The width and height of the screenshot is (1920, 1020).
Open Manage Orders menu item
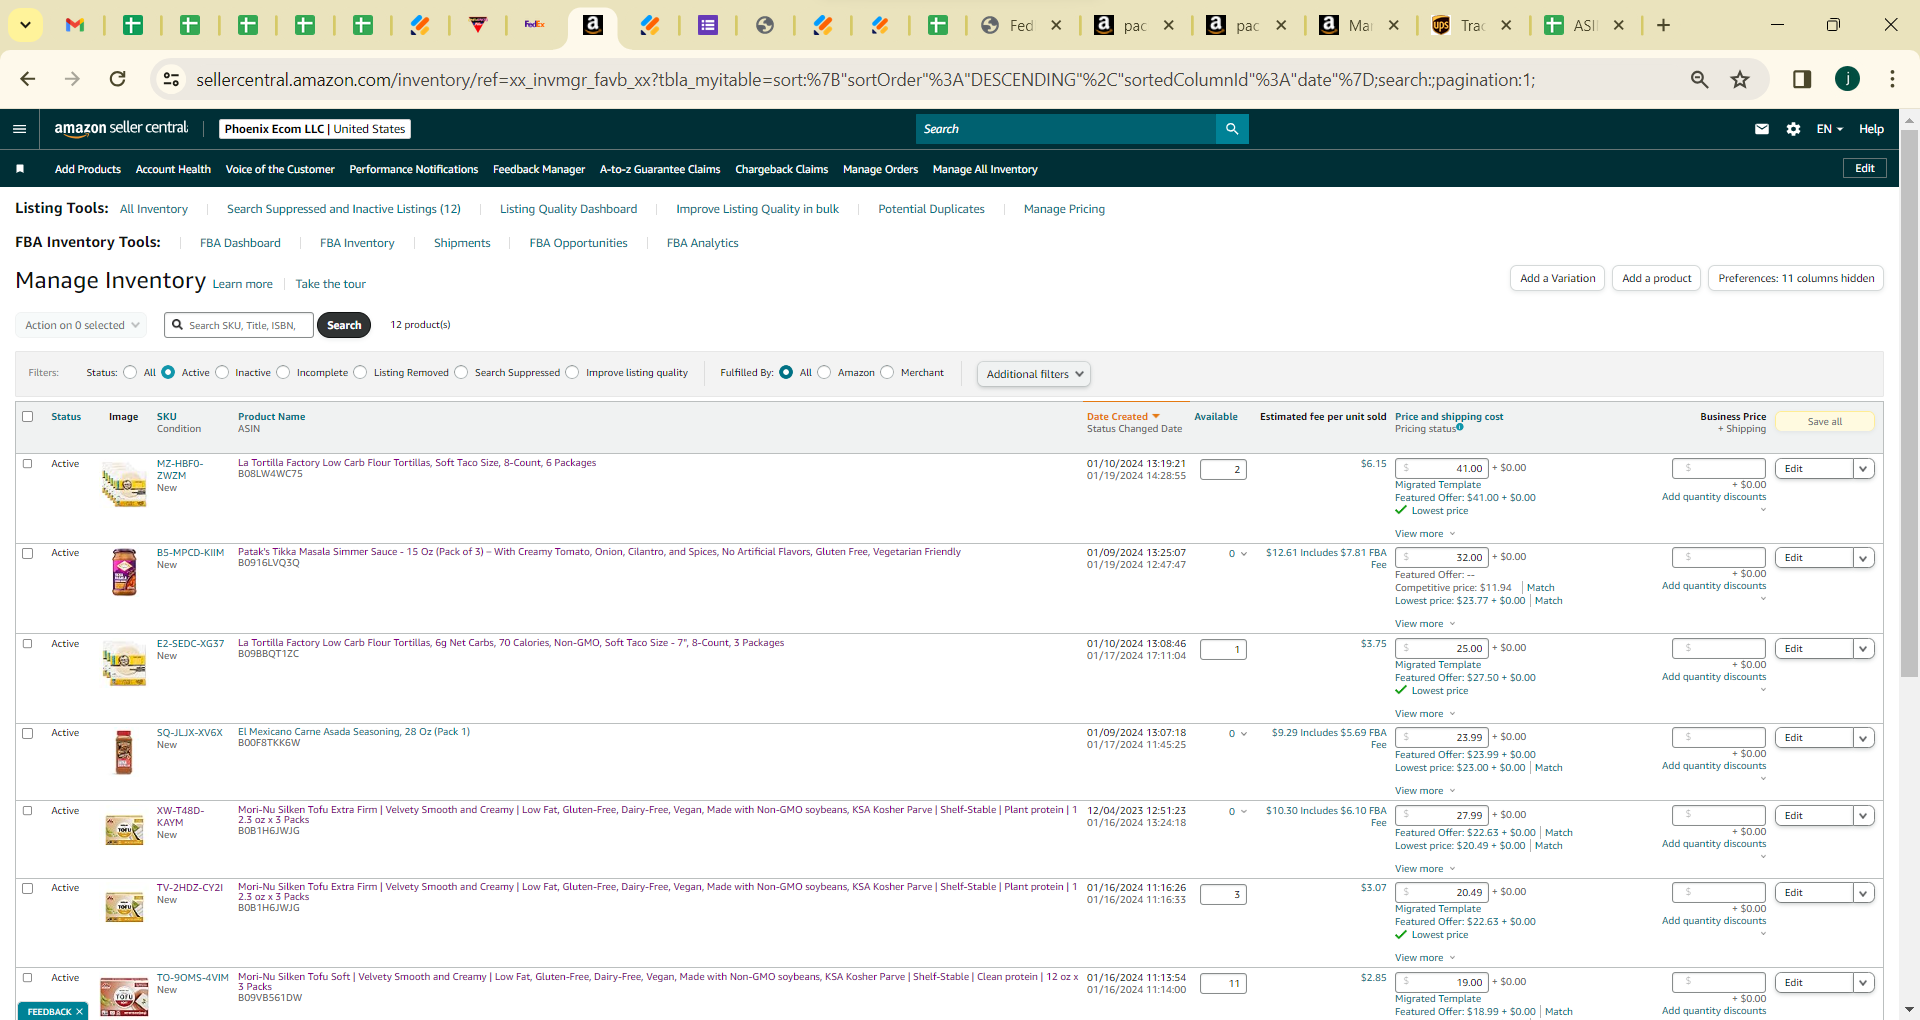click(880, 169)
